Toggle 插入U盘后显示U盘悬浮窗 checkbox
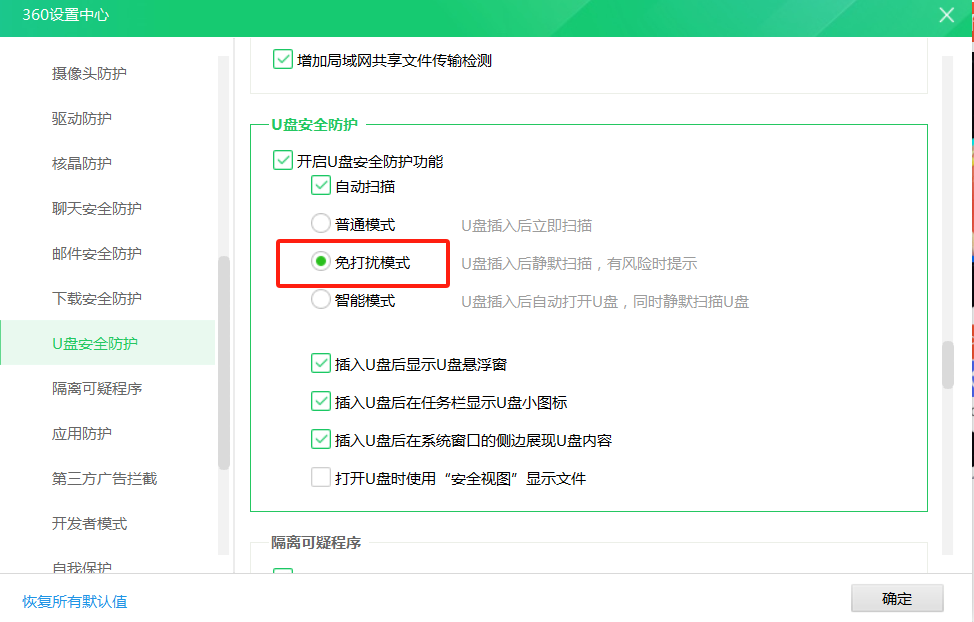 [x=321, y=363]
